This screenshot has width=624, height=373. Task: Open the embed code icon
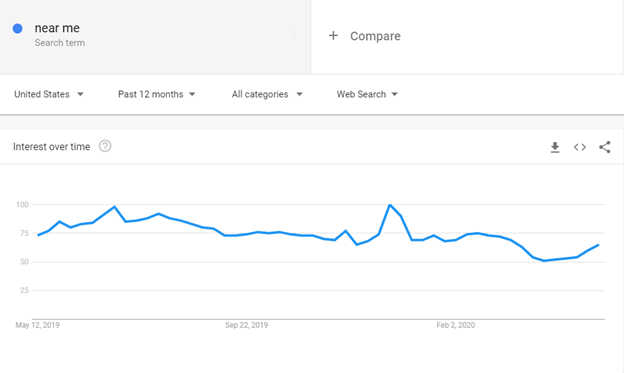click(580, 147)
